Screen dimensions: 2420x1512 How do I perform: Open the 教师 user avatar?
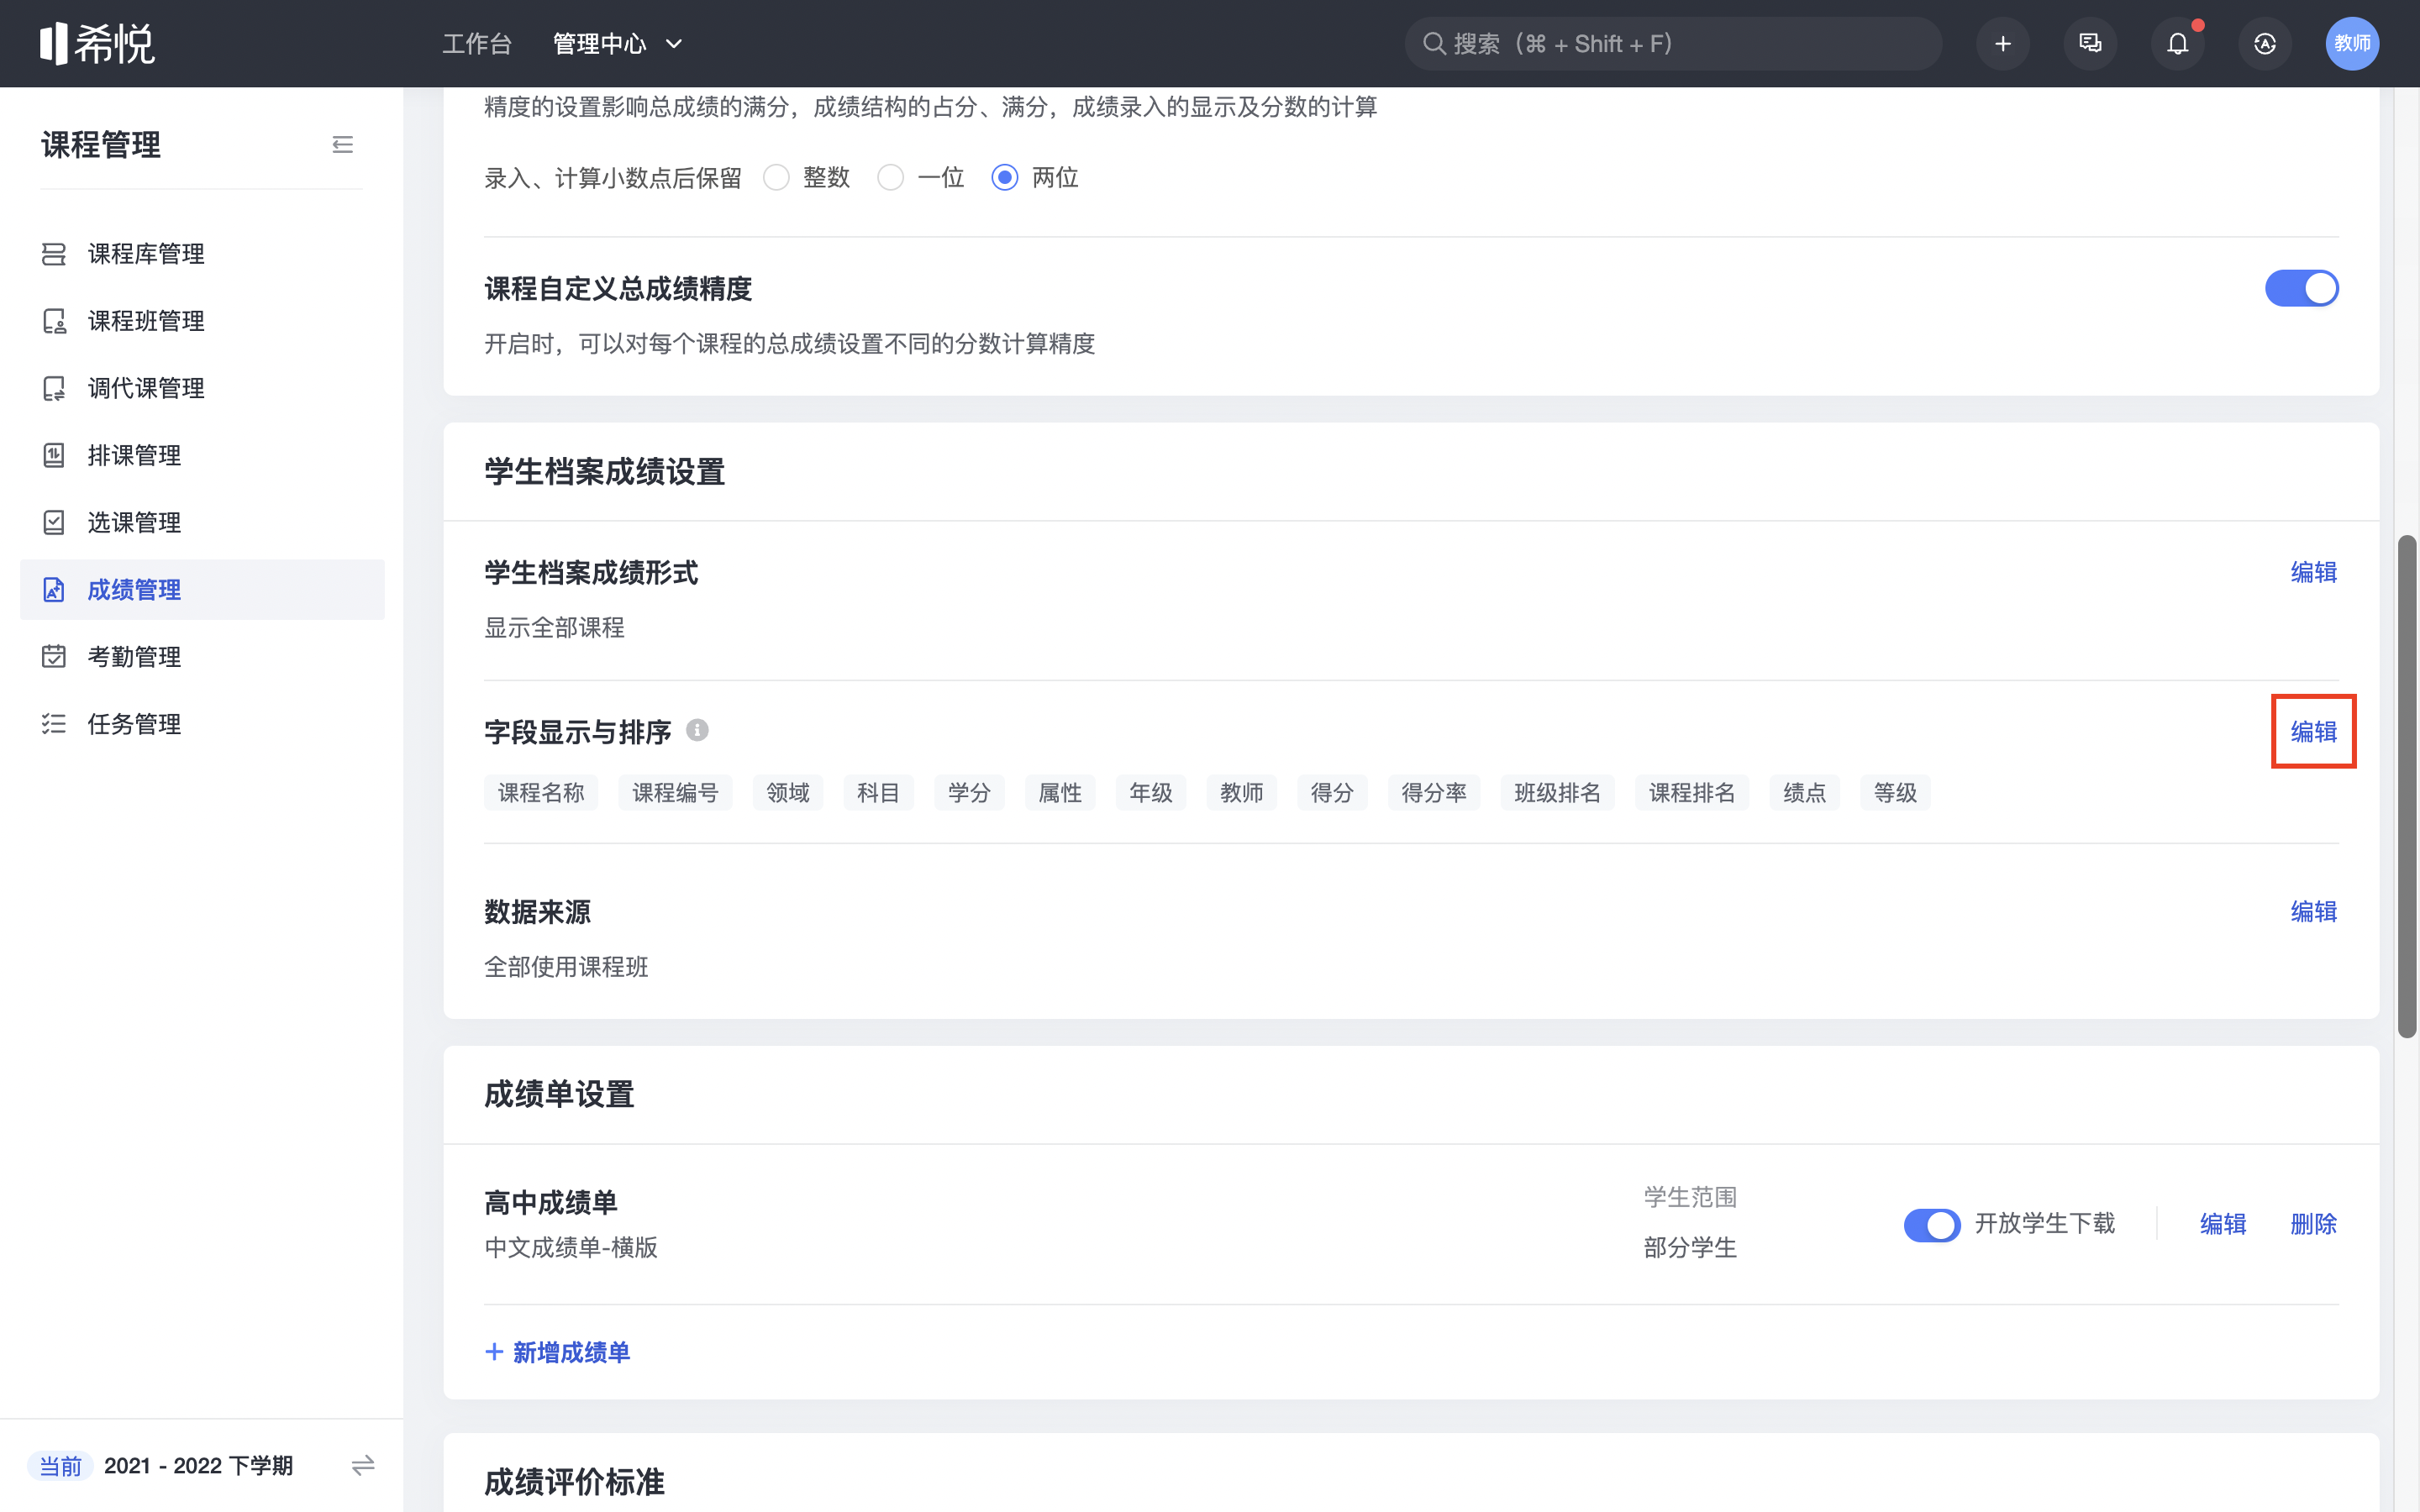pyautogui.click(x=2352, y=44)
